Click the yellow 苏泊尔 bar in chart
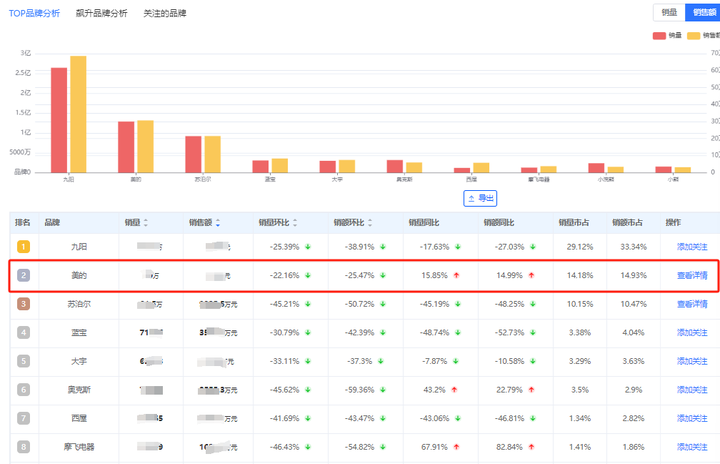 pos(213,154)
